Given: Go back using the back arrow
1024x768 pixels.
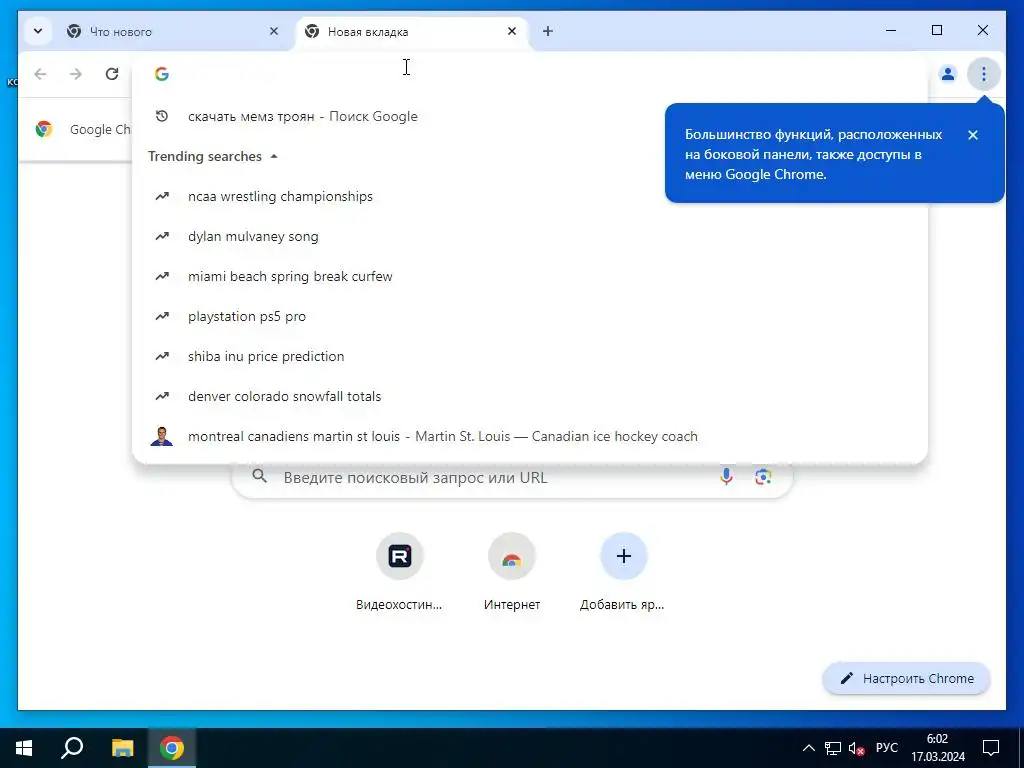Looking at the screenshot, I should click(x=40, y=74).
